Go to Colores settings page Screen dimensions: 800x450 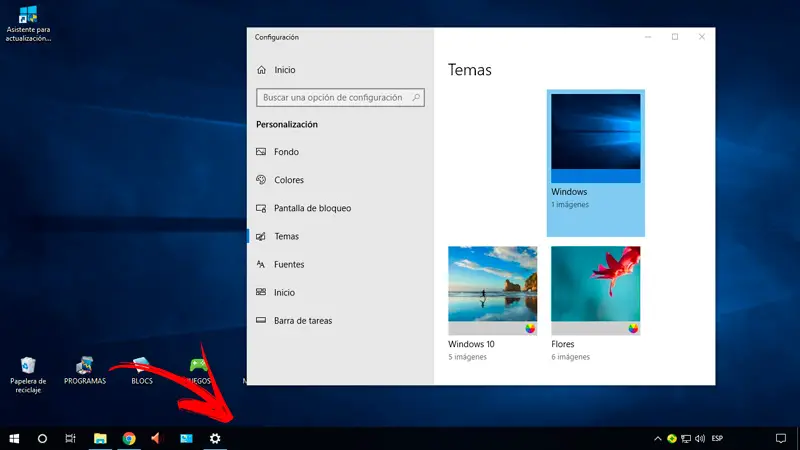pos(288,180)
